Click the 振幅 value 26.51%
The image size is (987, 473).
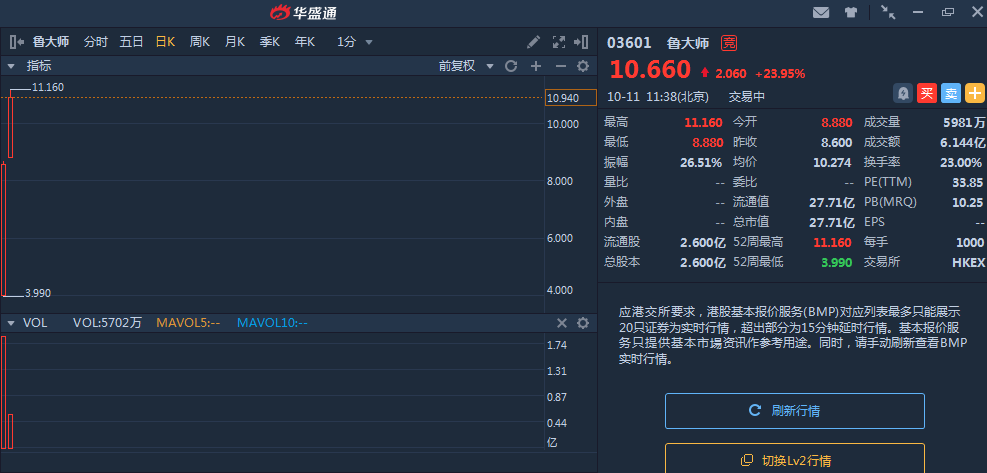[701, 162]
